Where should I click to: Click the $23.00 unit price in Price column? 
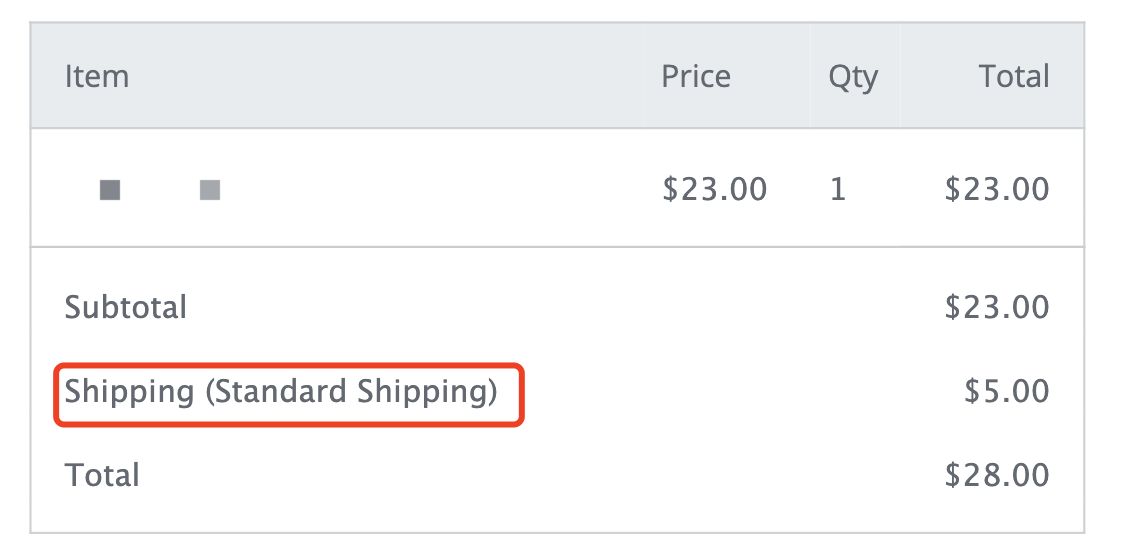[x=714, y=190]
